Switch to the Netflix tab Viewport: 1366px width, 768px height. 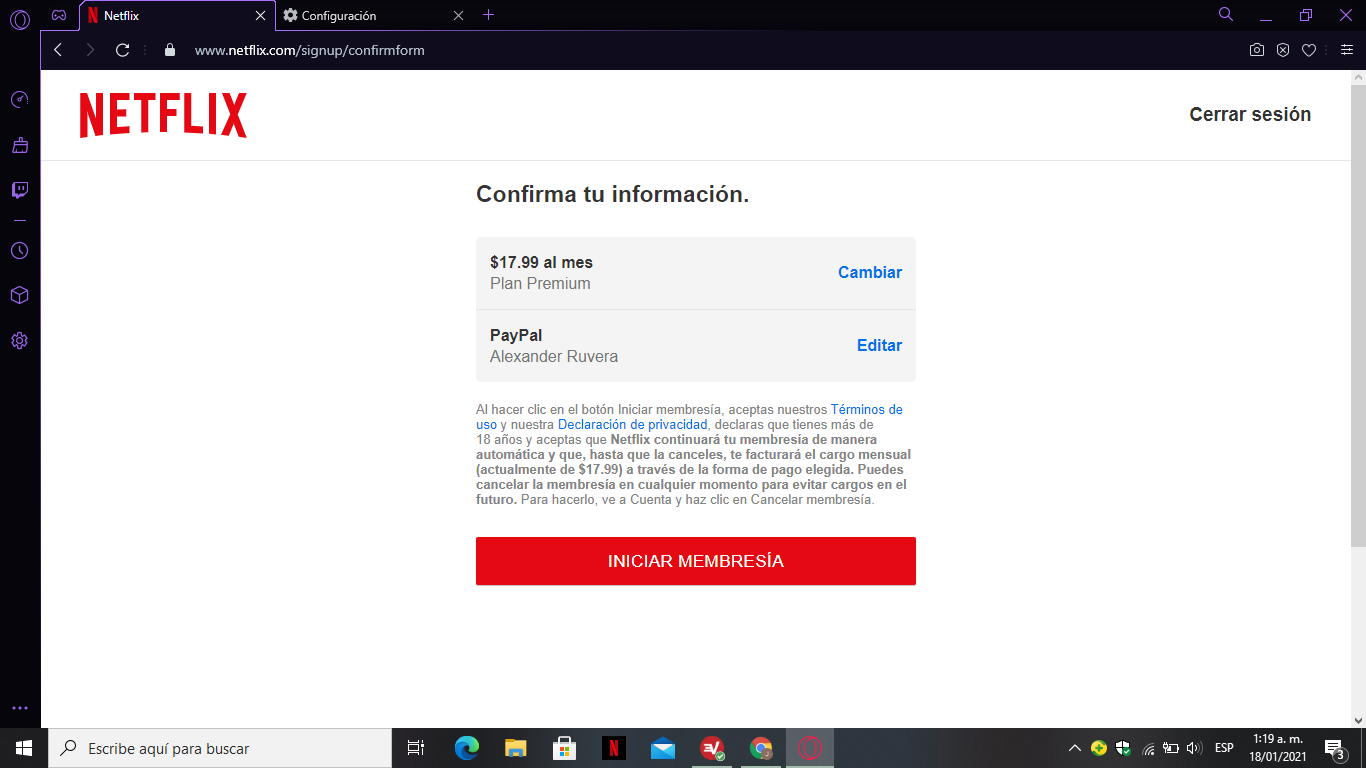[x=176, y=16]
